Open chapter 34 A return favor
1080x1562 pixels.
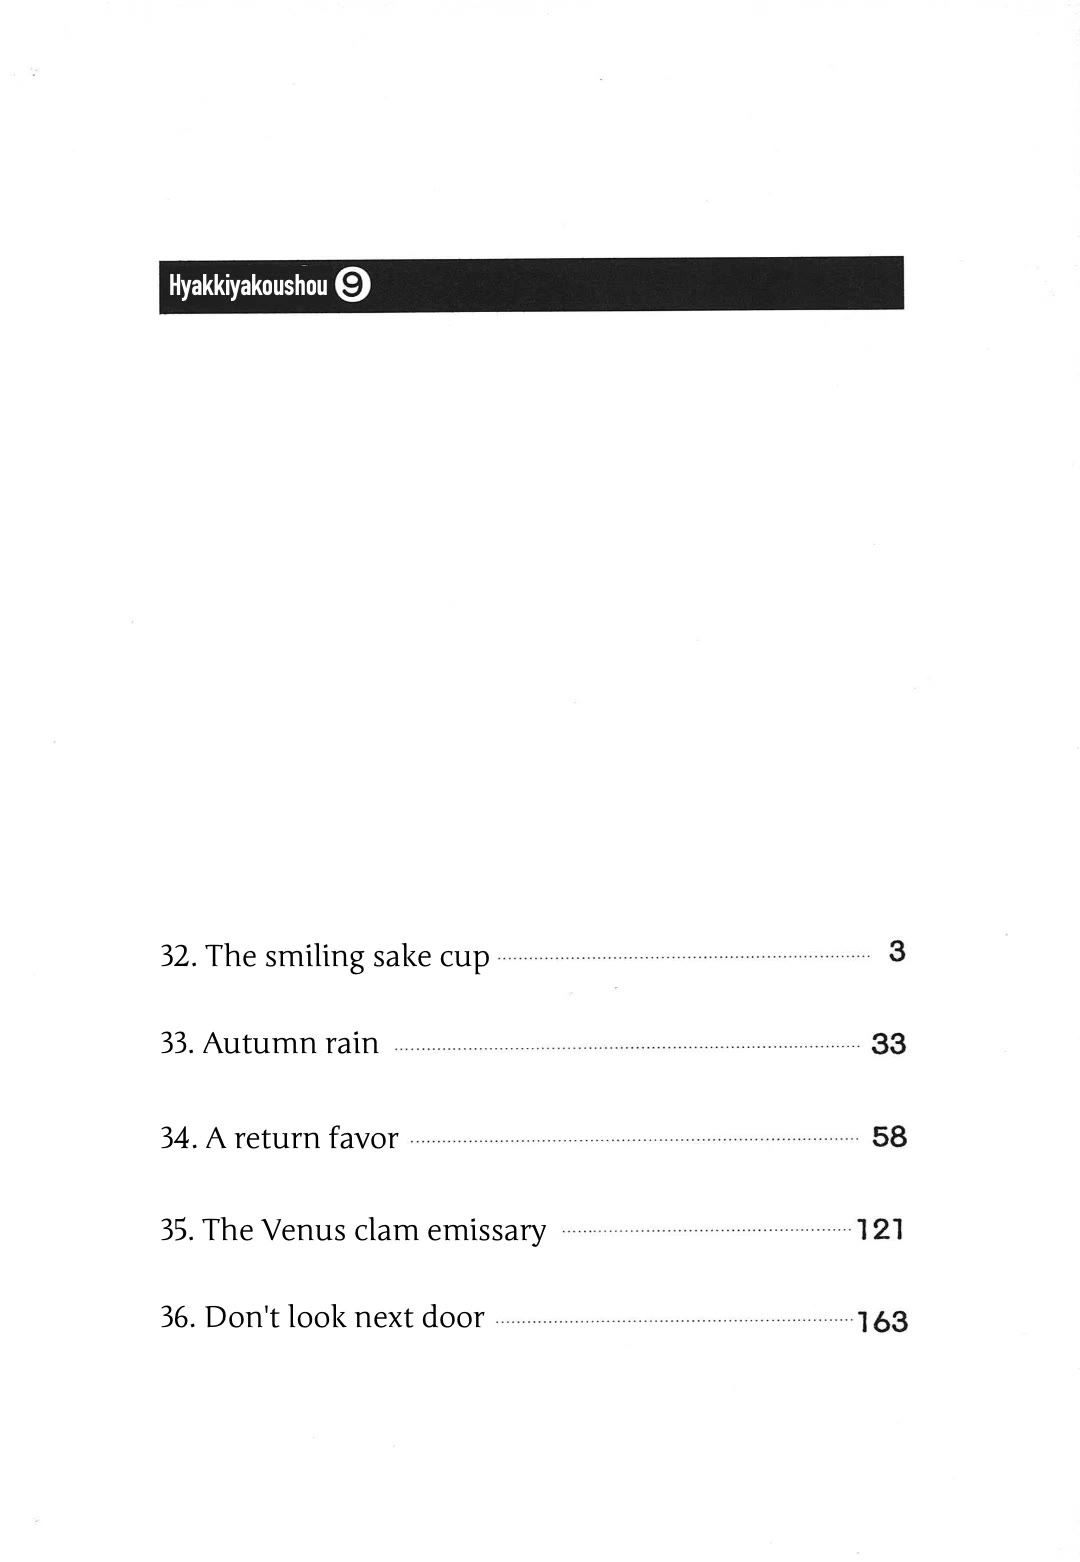[x=279, y=1137]
